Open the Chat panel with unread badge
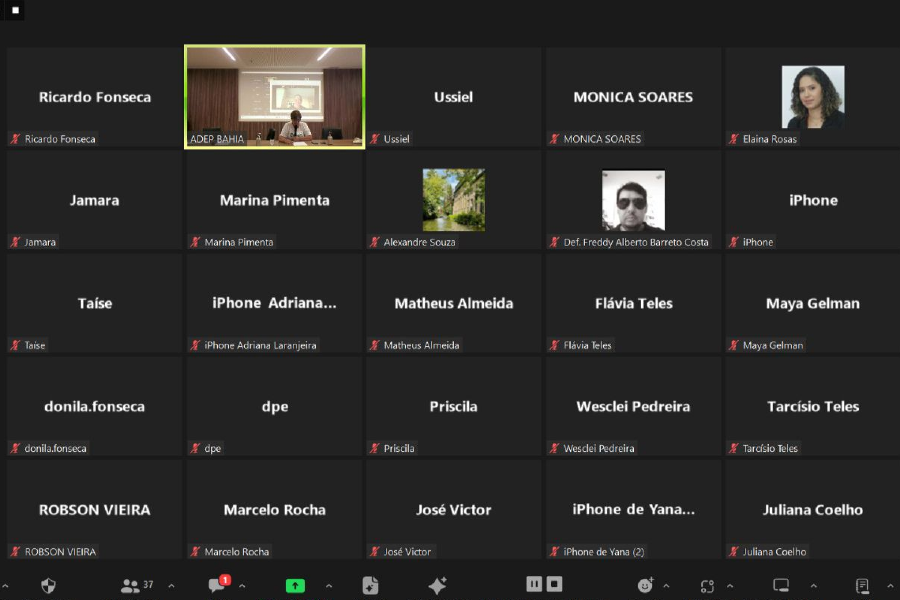Viewport: 900px width, 600px height. [219, 584]
